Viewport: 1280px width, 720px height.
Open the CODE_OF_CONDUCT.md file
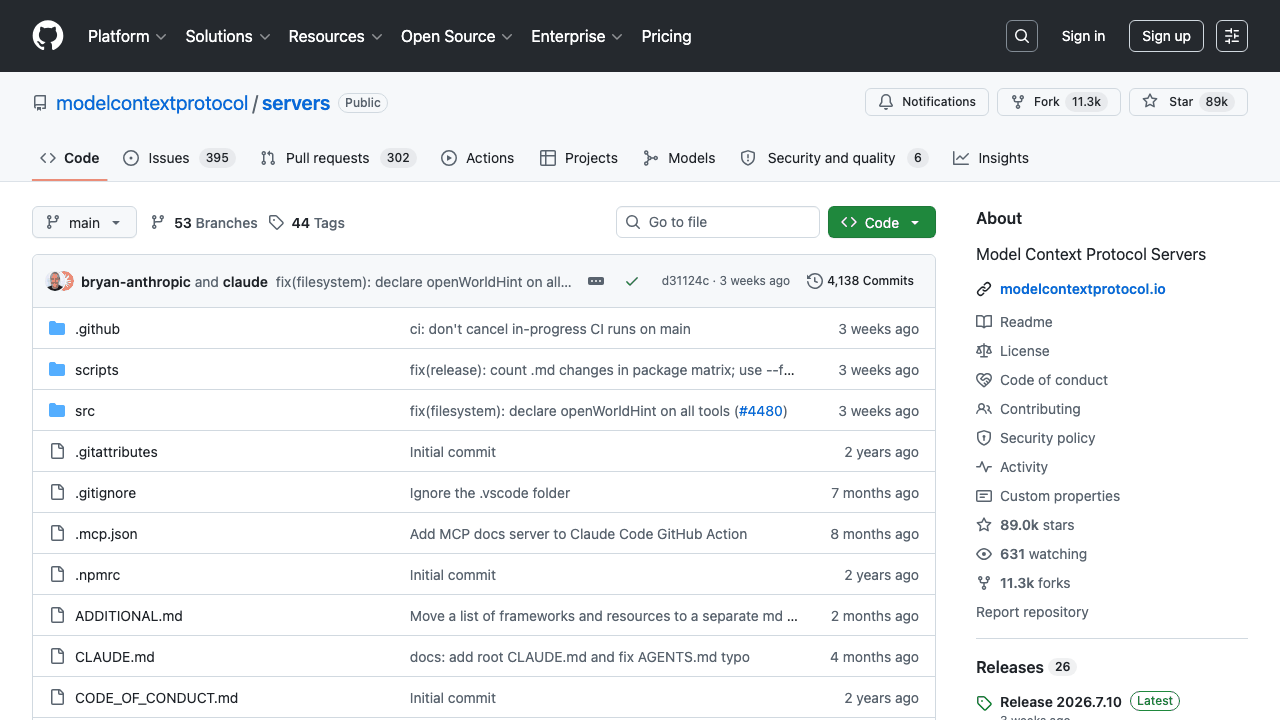pyautogui.click(x=156, y=698)
